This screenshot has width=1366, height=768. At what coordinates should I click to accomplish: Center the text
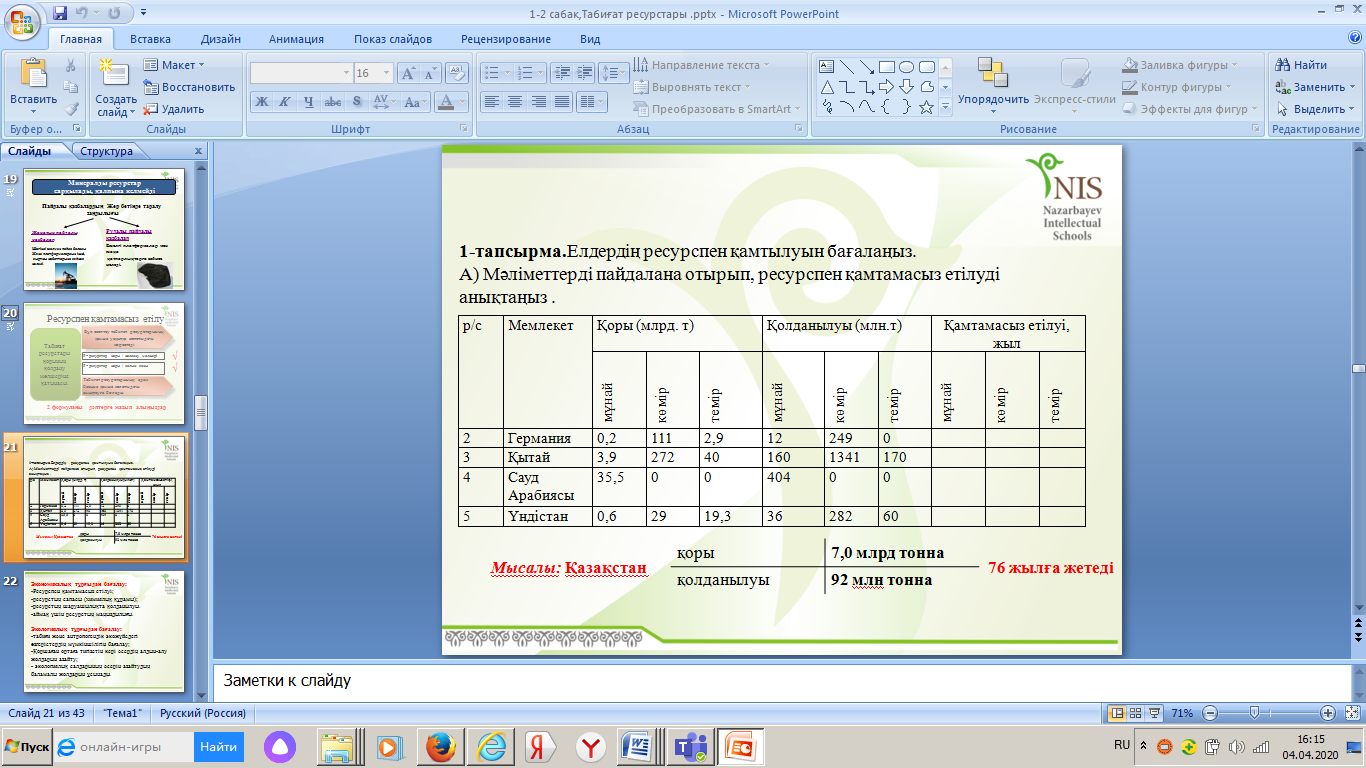515,102
